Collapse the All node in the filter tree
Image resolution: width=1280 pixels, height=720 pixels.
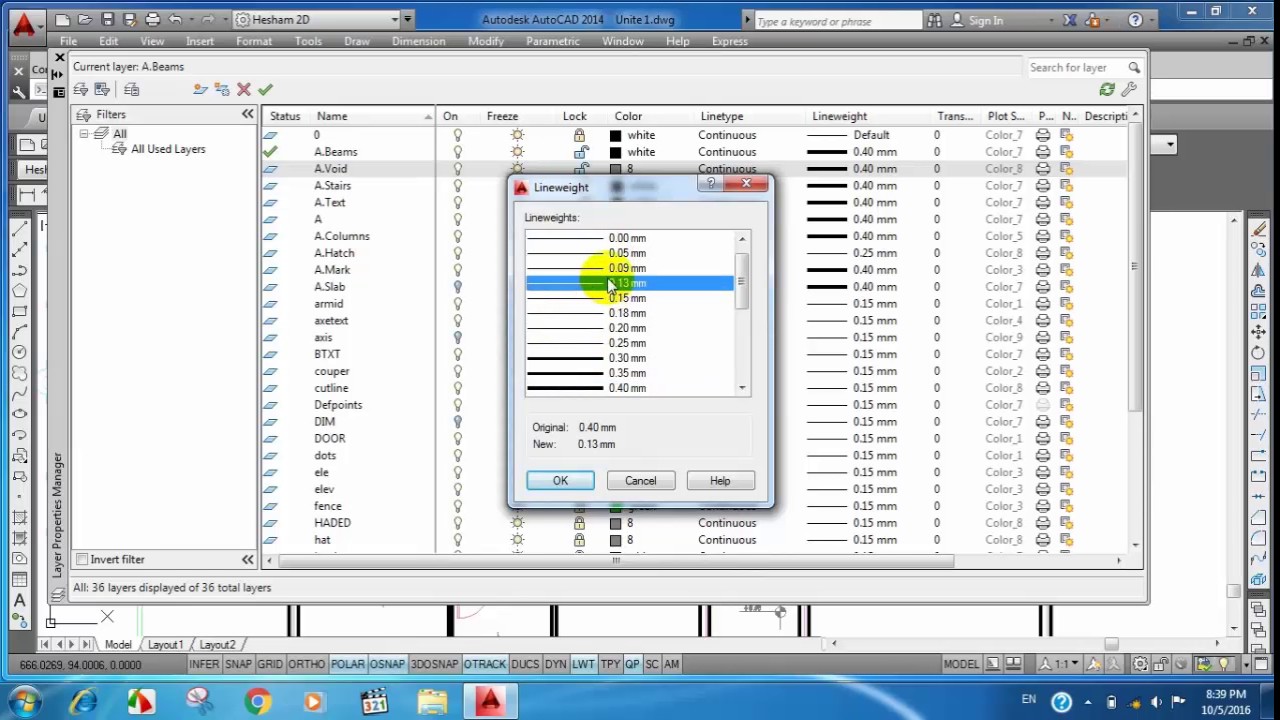[x=85, y=134]
